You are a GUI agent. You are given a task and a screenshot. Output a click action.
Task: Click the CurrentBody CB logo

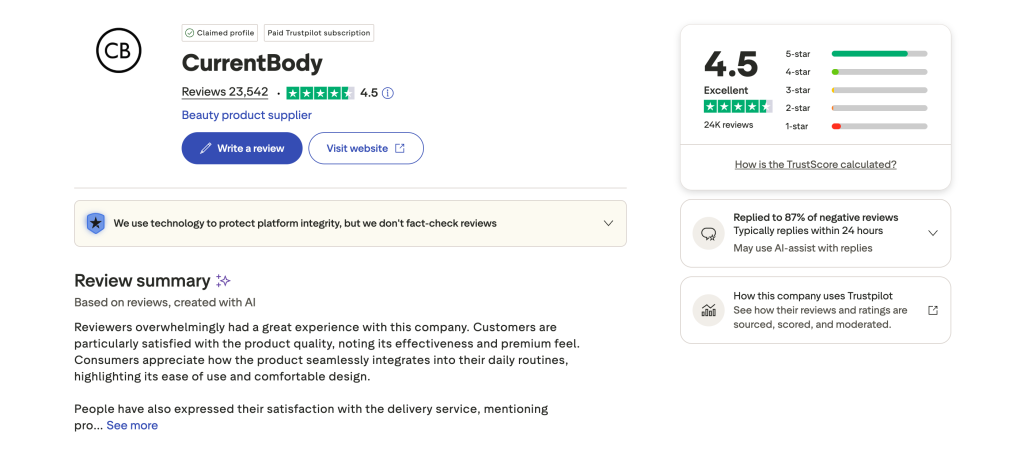(118, 51)
